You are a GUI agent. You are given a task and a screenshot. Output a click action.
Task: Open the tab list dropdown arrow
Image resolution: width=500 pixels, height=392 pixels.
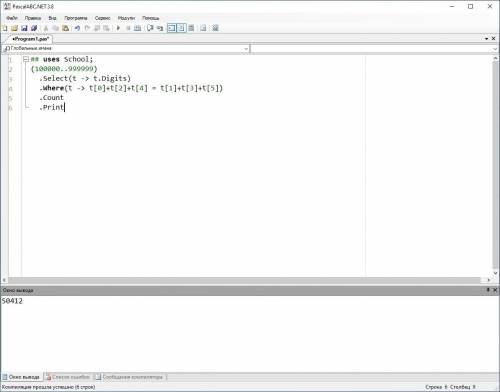487,39
